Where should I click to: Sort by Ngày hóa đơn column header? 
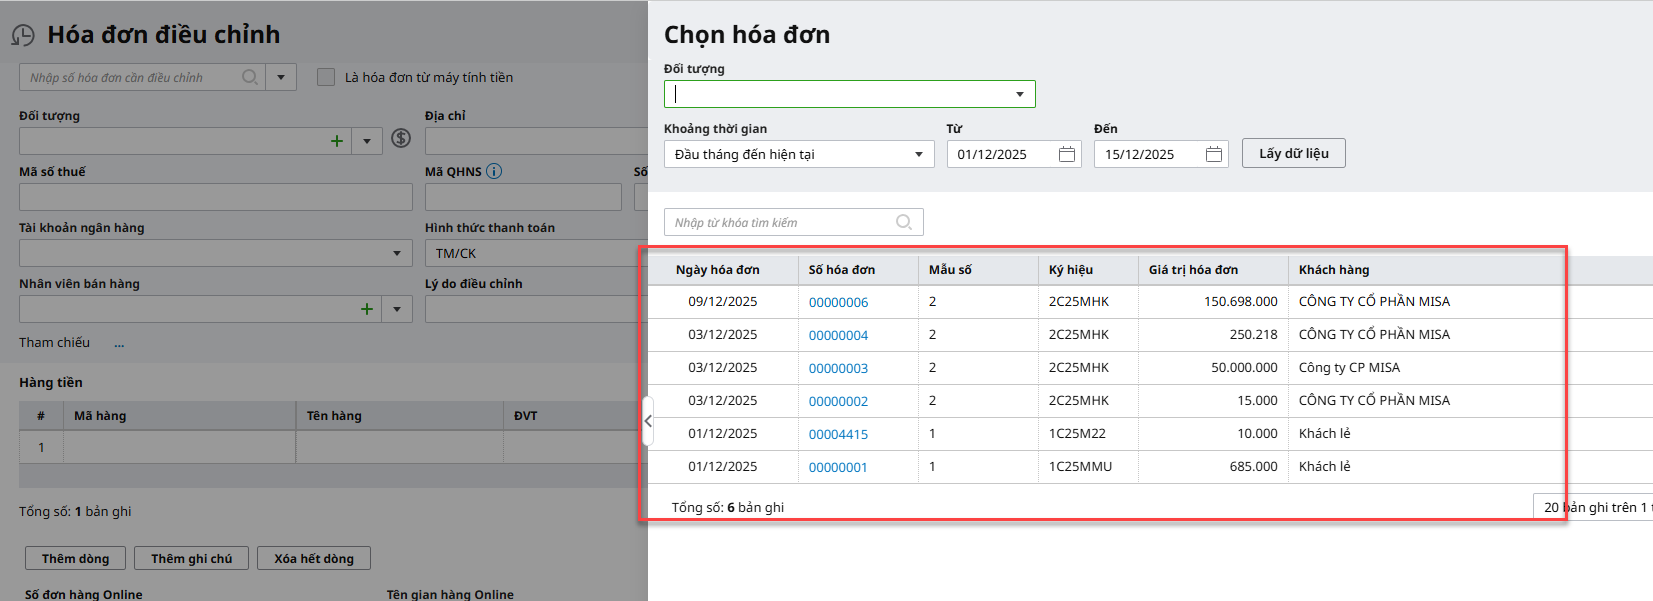(717, 270)
